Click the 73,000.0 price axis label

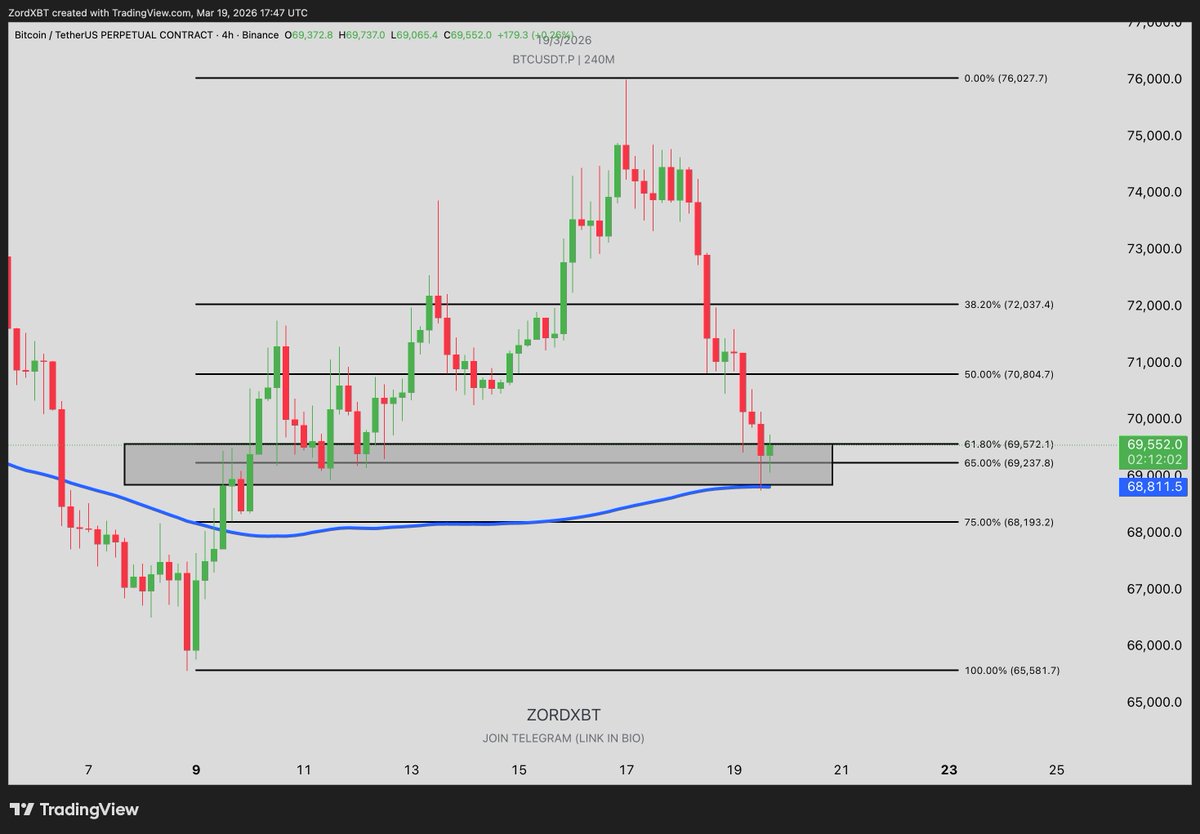[x=1156, y=249]
